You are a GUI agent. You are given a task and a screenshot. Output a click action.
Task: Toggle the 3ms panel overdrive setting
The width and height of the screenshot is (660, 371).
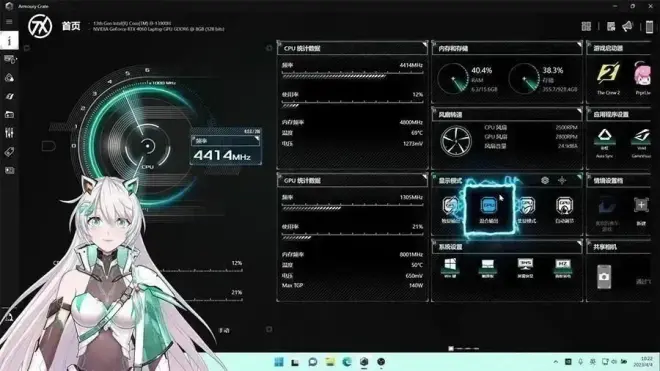(x=525, y=268)
